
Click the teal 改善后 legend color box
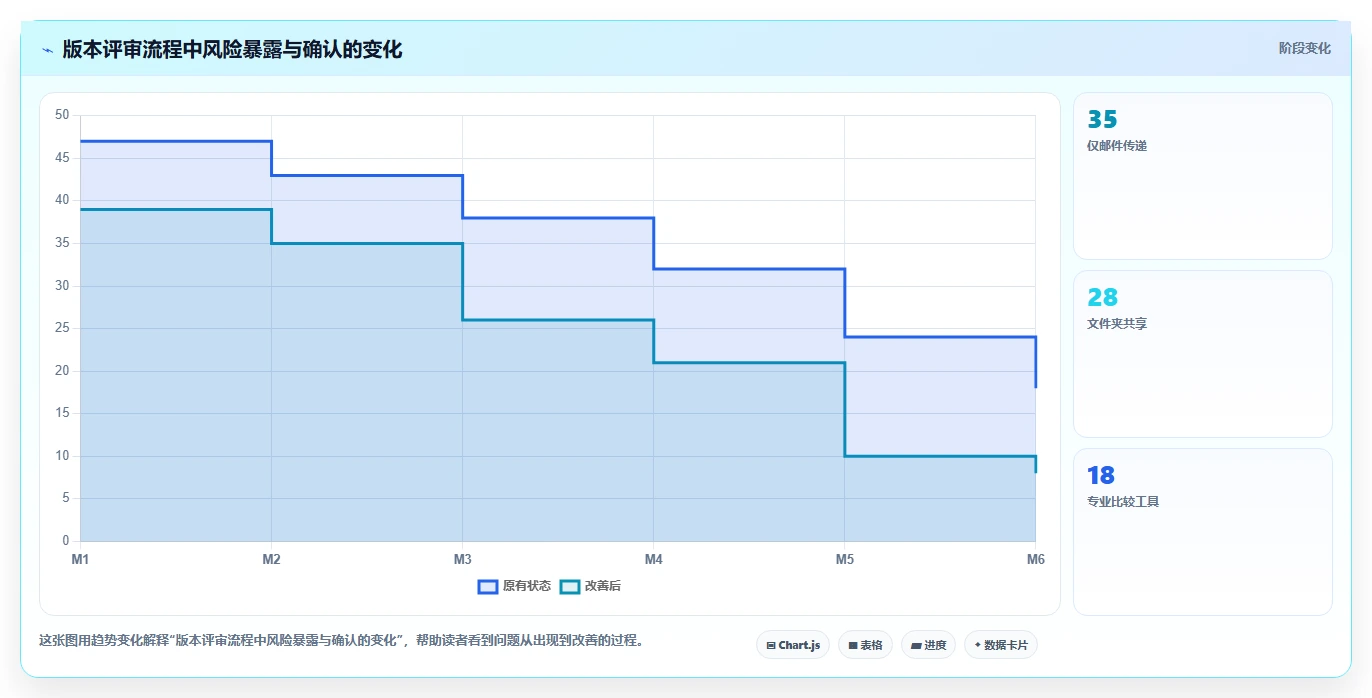coord(569,586)
